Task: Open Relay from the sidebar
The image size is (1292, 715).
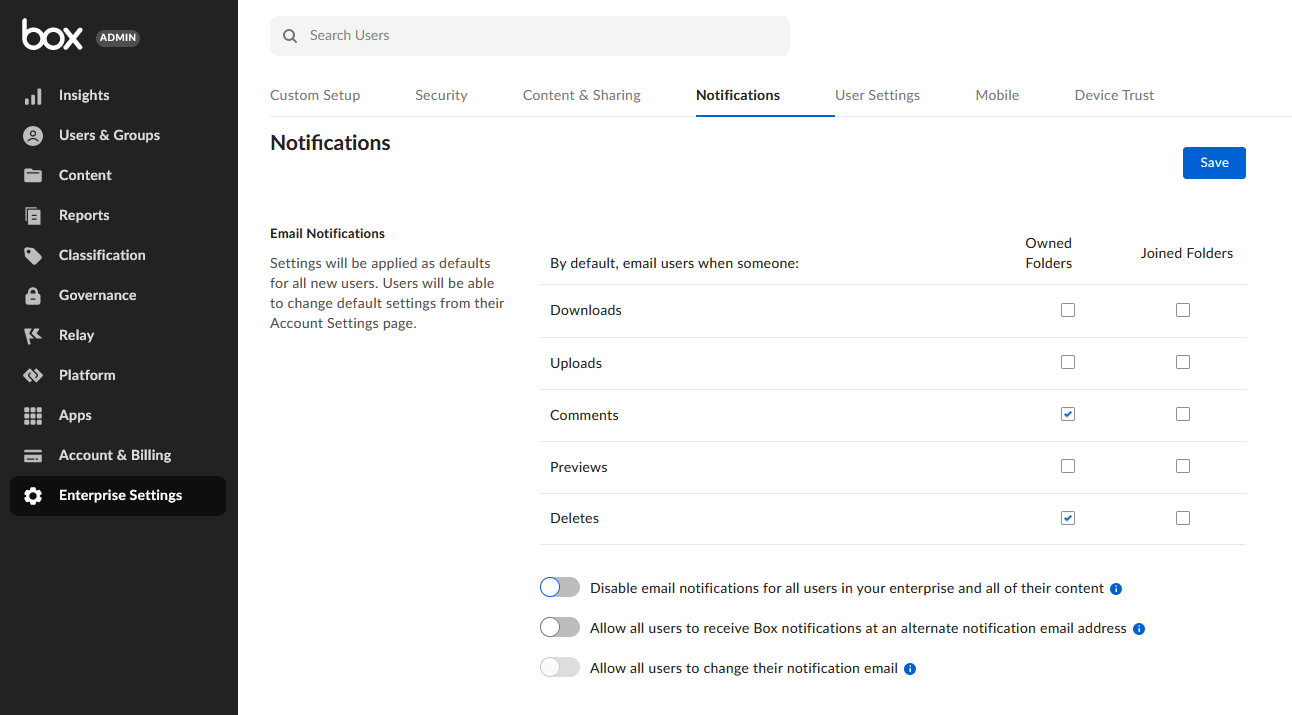Action: point(78,335)
